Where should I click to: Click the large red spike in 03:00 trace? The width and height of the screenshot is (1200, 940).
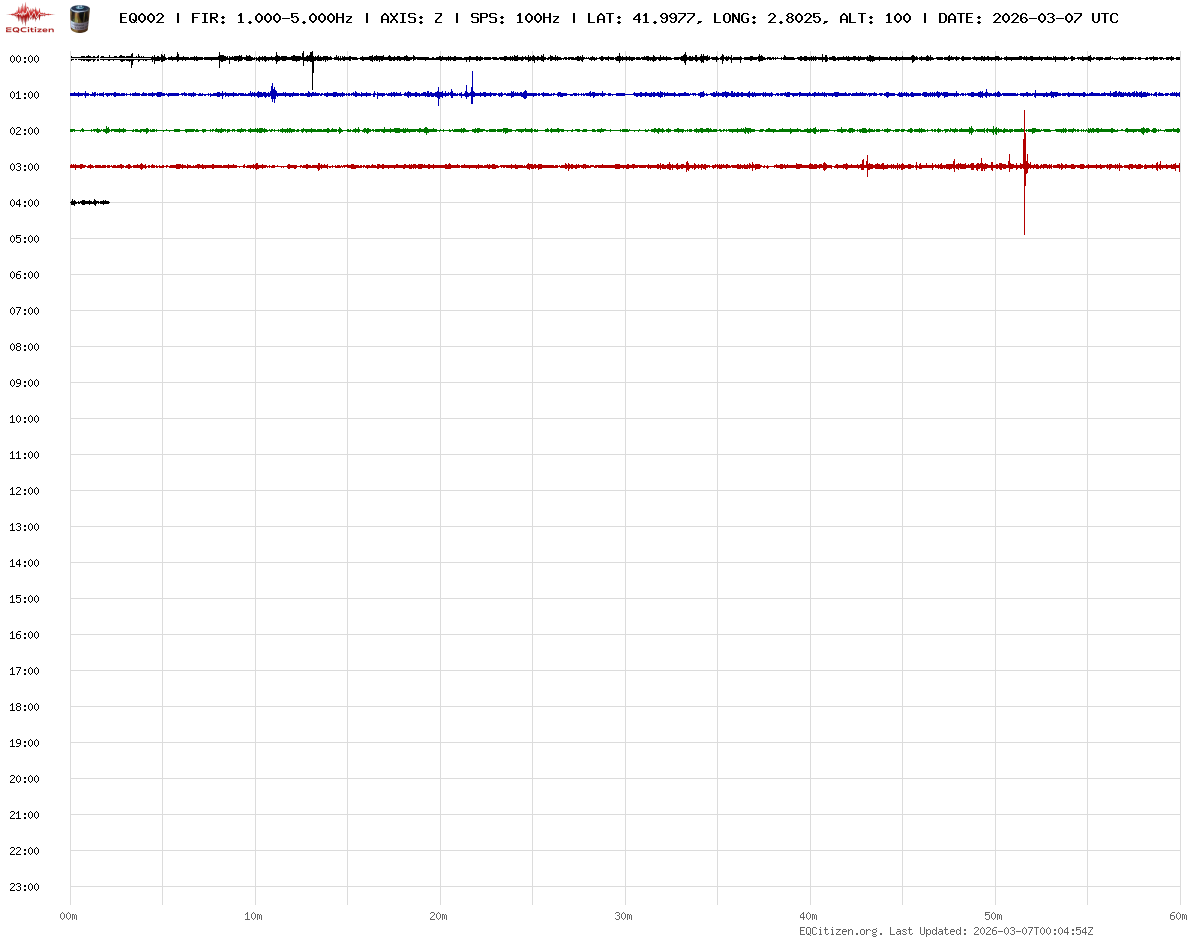1024,170
